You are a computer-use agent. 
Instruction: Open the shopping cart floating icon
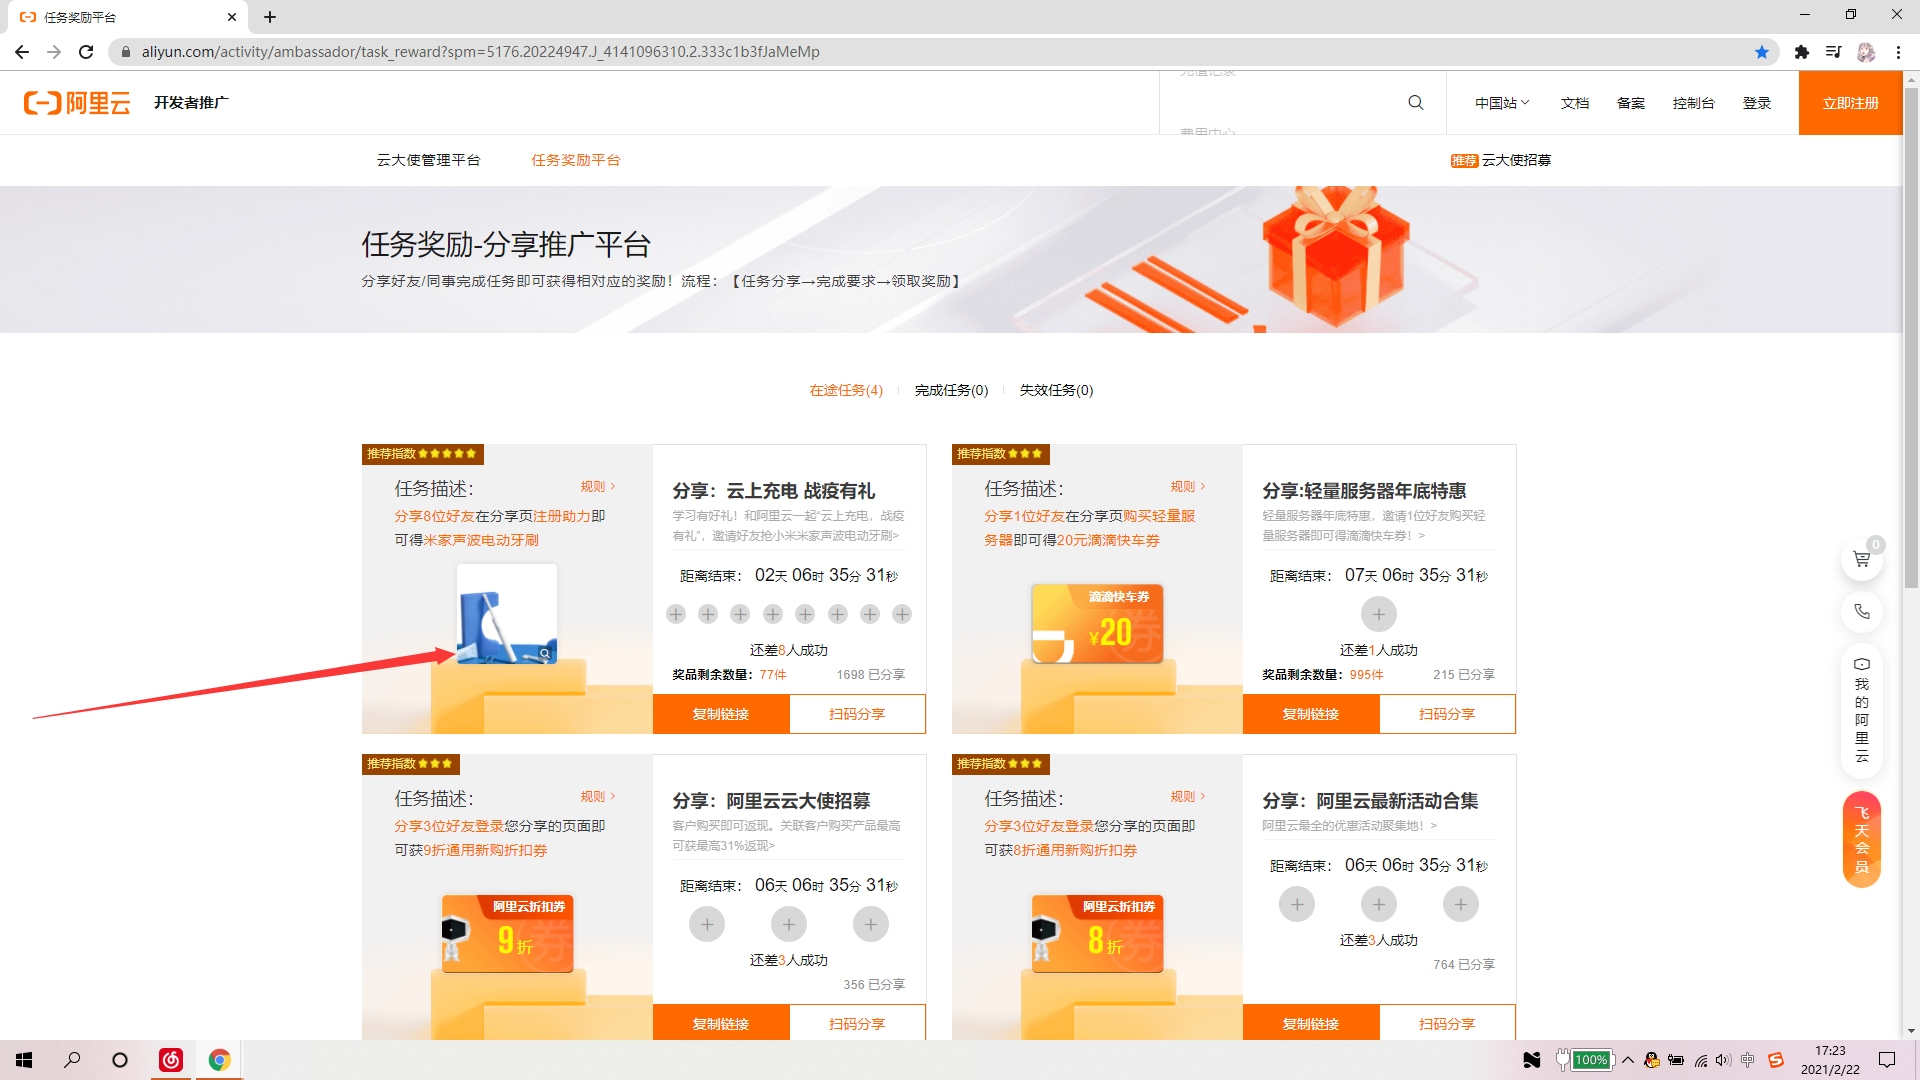coord(1862,559)
